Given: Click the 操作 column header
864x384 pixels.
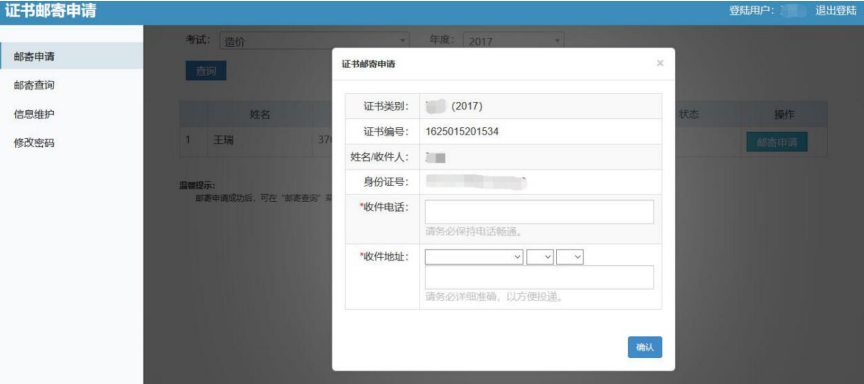Looking at the screenshot, I should coord(784,115).
